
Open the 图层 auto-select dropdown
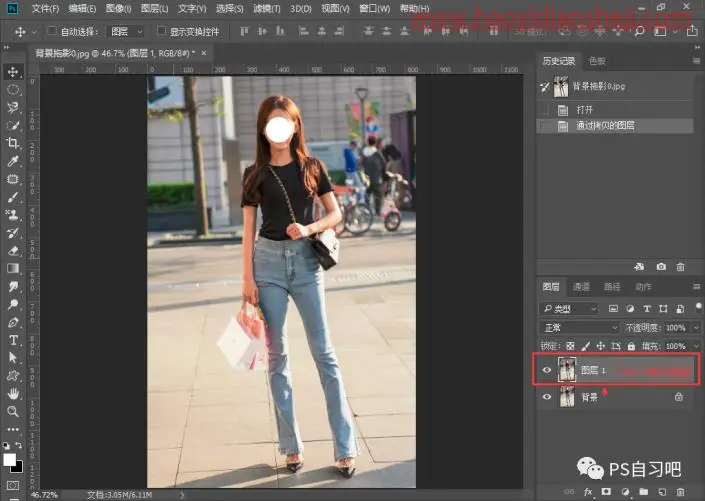click(126, 31)
